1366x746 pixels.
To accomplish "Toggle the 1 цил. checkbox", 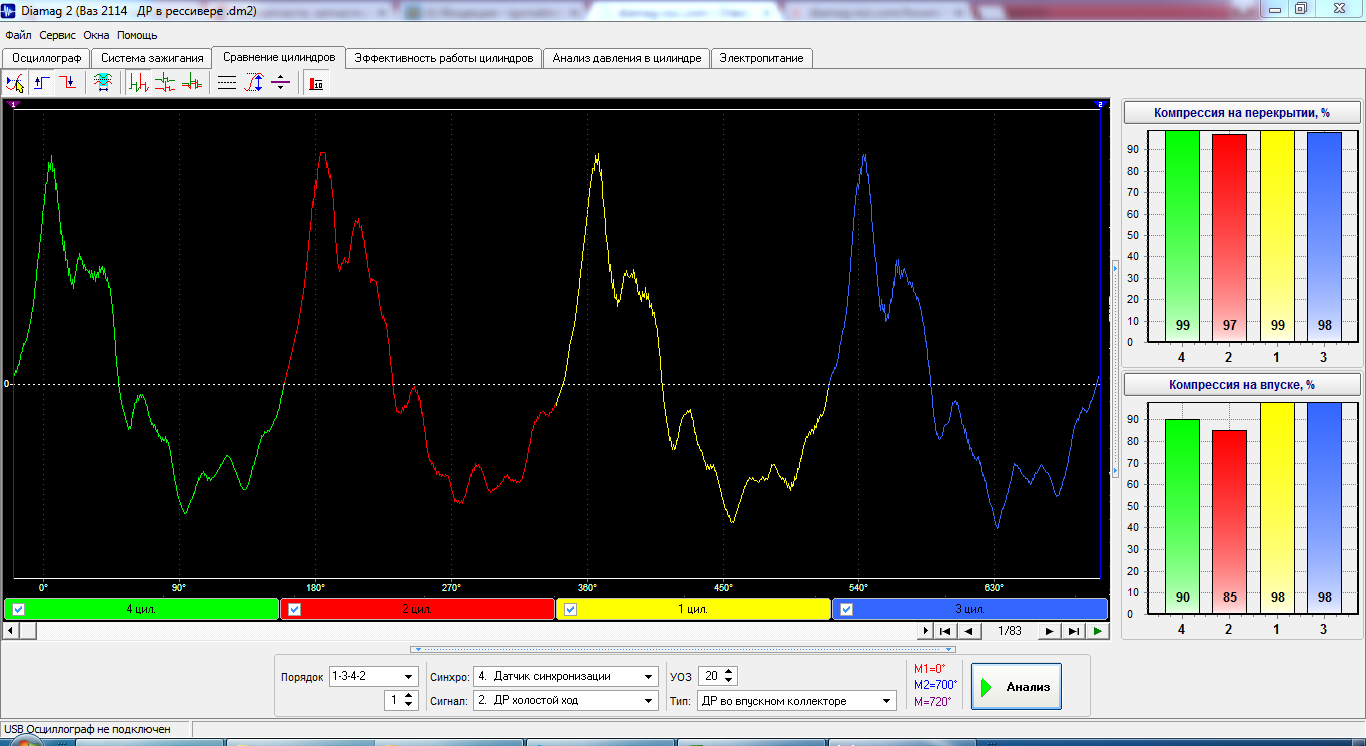I will pos(570,609).
